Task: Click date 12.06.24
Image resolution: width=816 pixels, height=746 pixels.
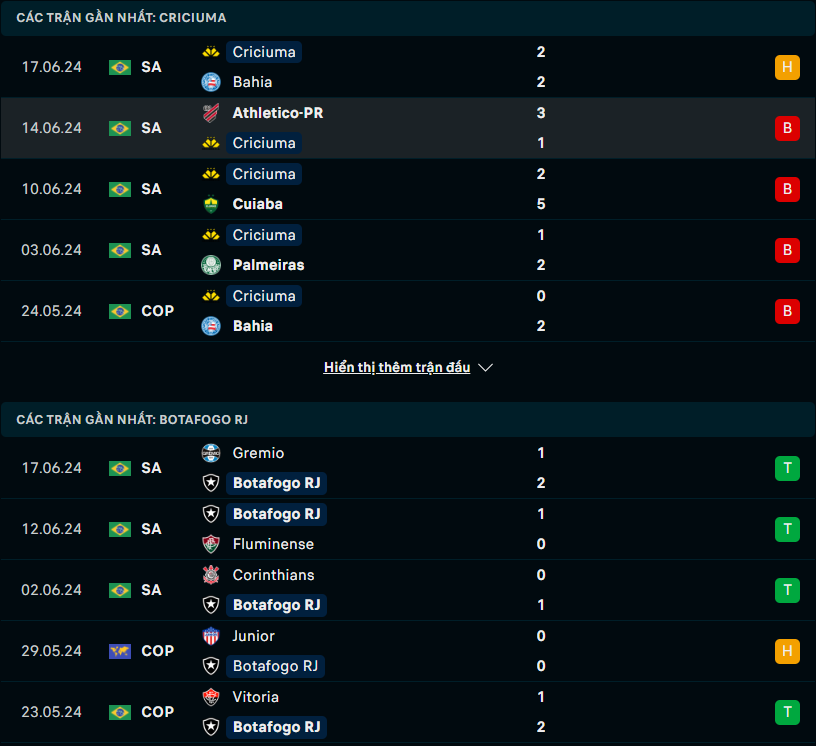Action: coord(52,529)
